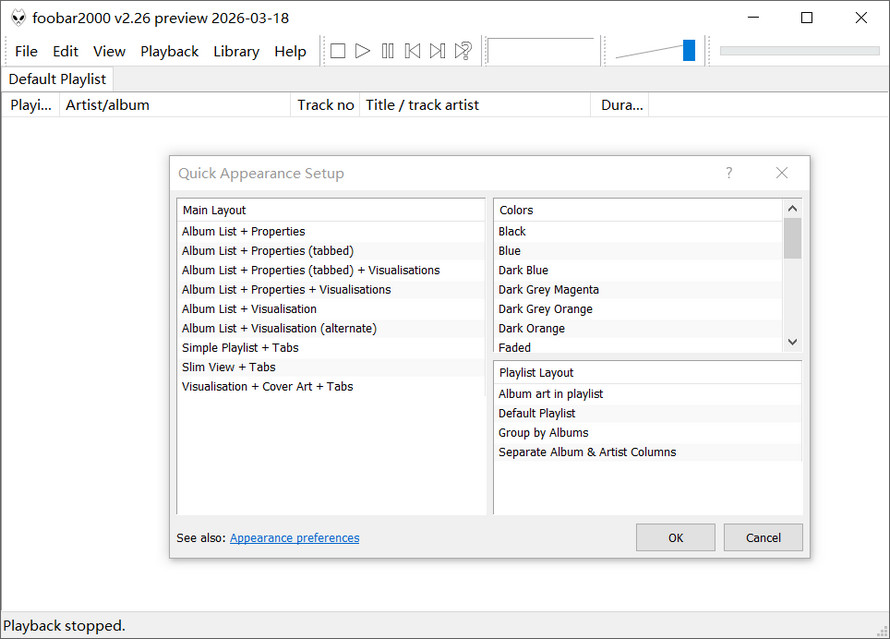The image size is (890, 639).
Task: Select Default Playlist in Playlist Layout list
Action: tap(648, 413)
